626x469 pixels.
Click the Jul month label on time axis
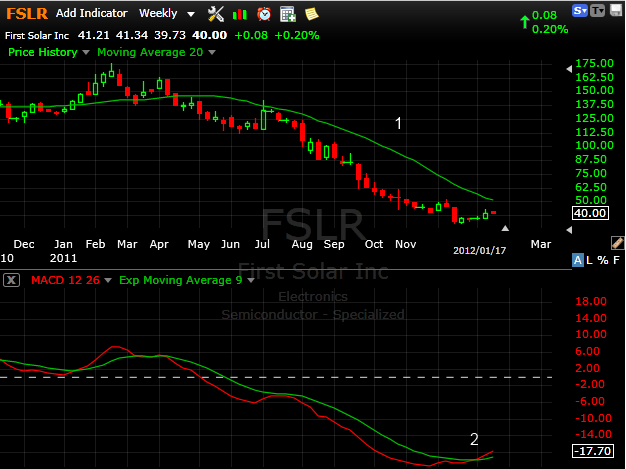click(262, 244)
